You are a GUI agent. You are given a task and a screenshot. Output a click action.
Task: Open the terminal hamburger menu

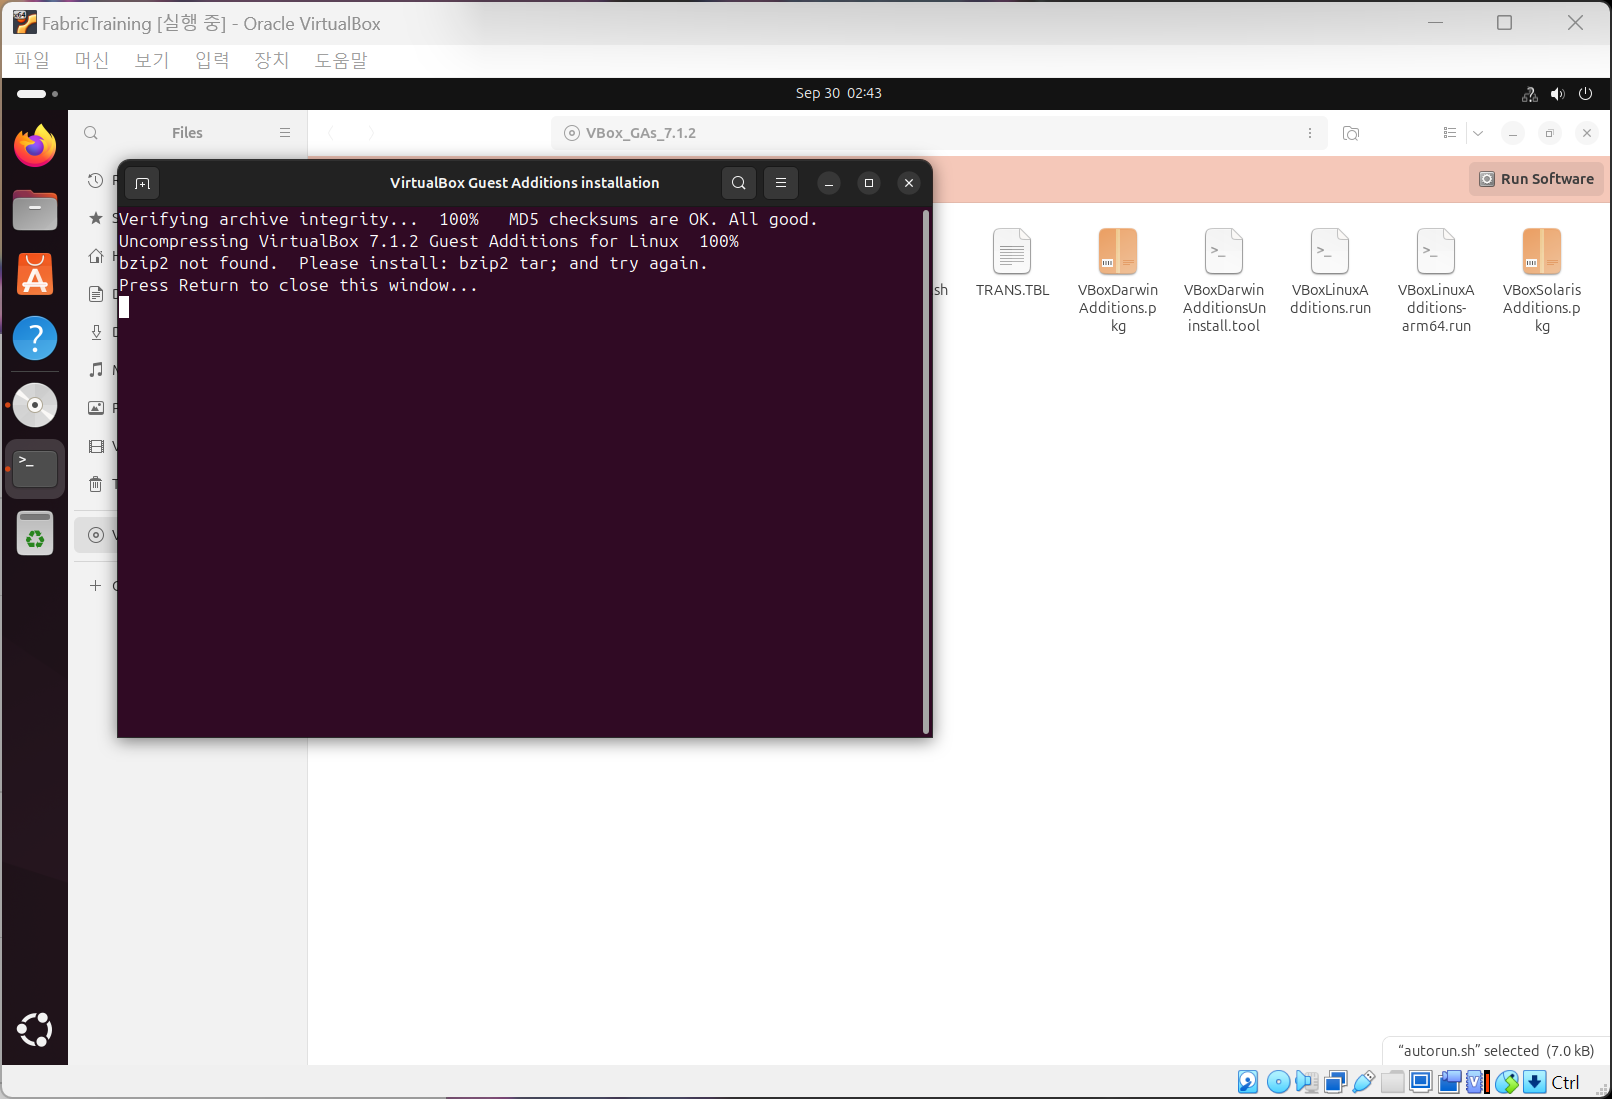pos(781,183)
